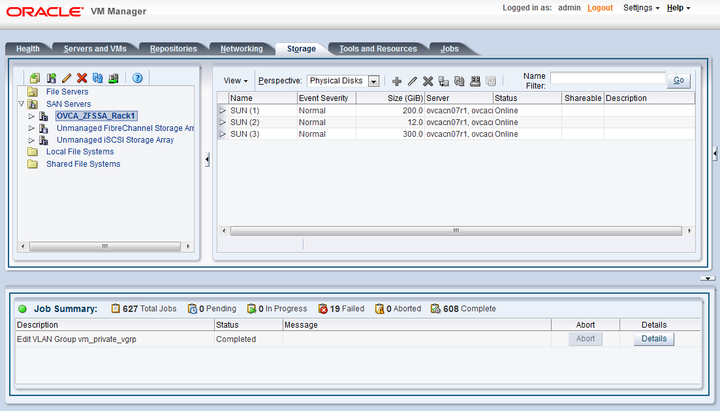The image size is (720, 411).
Task: Click the greyed-out last disk toolbar icon
Action: coord(490,81)
